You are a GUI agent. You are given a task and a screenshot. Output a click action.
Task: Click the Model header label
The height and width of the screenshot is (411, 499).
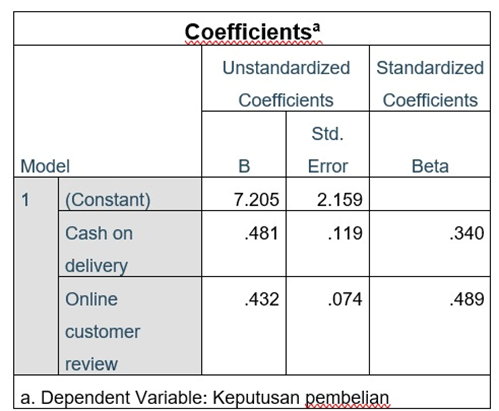45,166
